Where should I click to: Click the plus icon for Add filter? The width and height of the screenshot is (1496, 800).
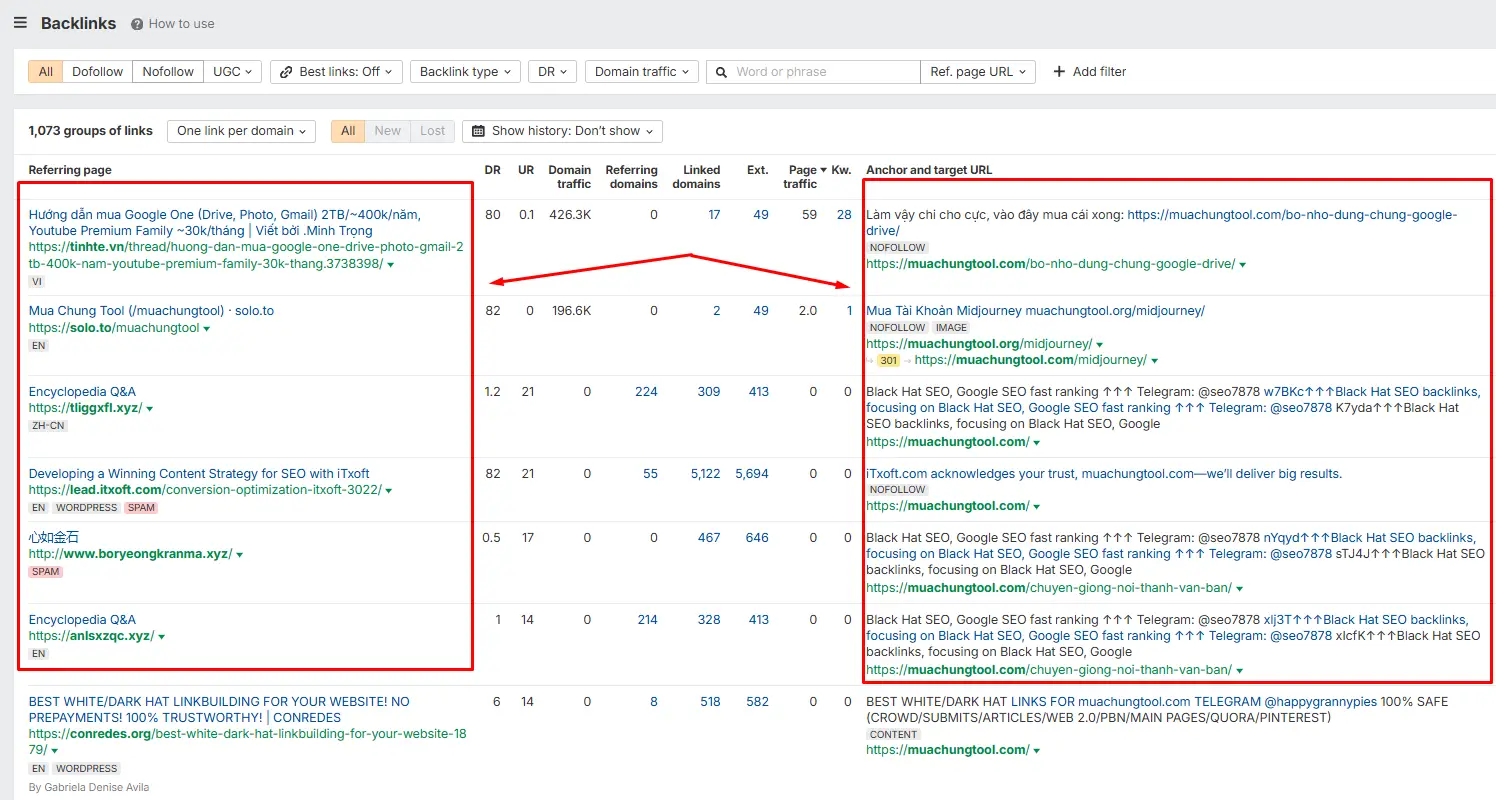click(x=1059, y=72)
